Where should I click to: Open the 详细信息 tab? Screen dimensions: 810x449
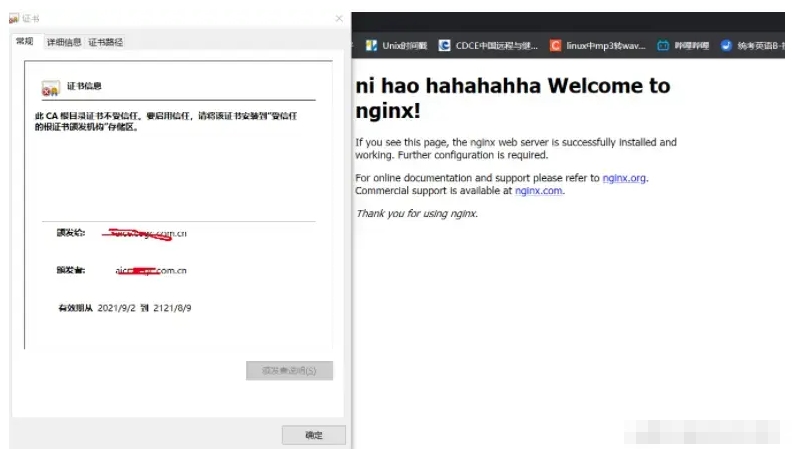[x=64, y=42]
